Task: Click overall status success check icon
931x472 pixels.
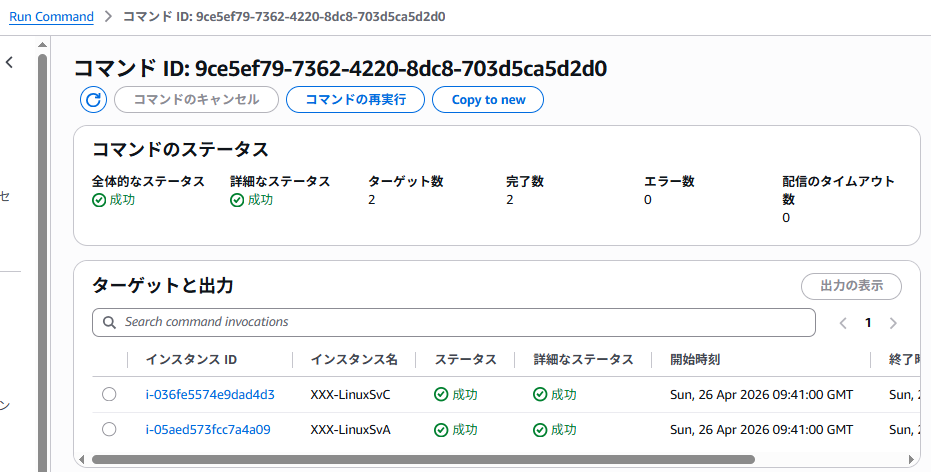Action: pyautogui.click(x=99, y=200)
